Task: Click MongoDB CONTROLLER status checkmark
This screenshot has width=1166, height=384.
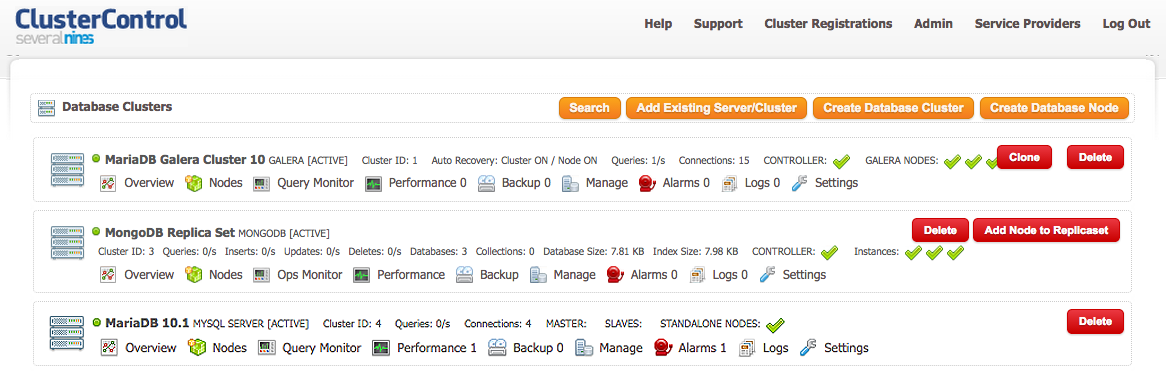Action: coord(829,252)
